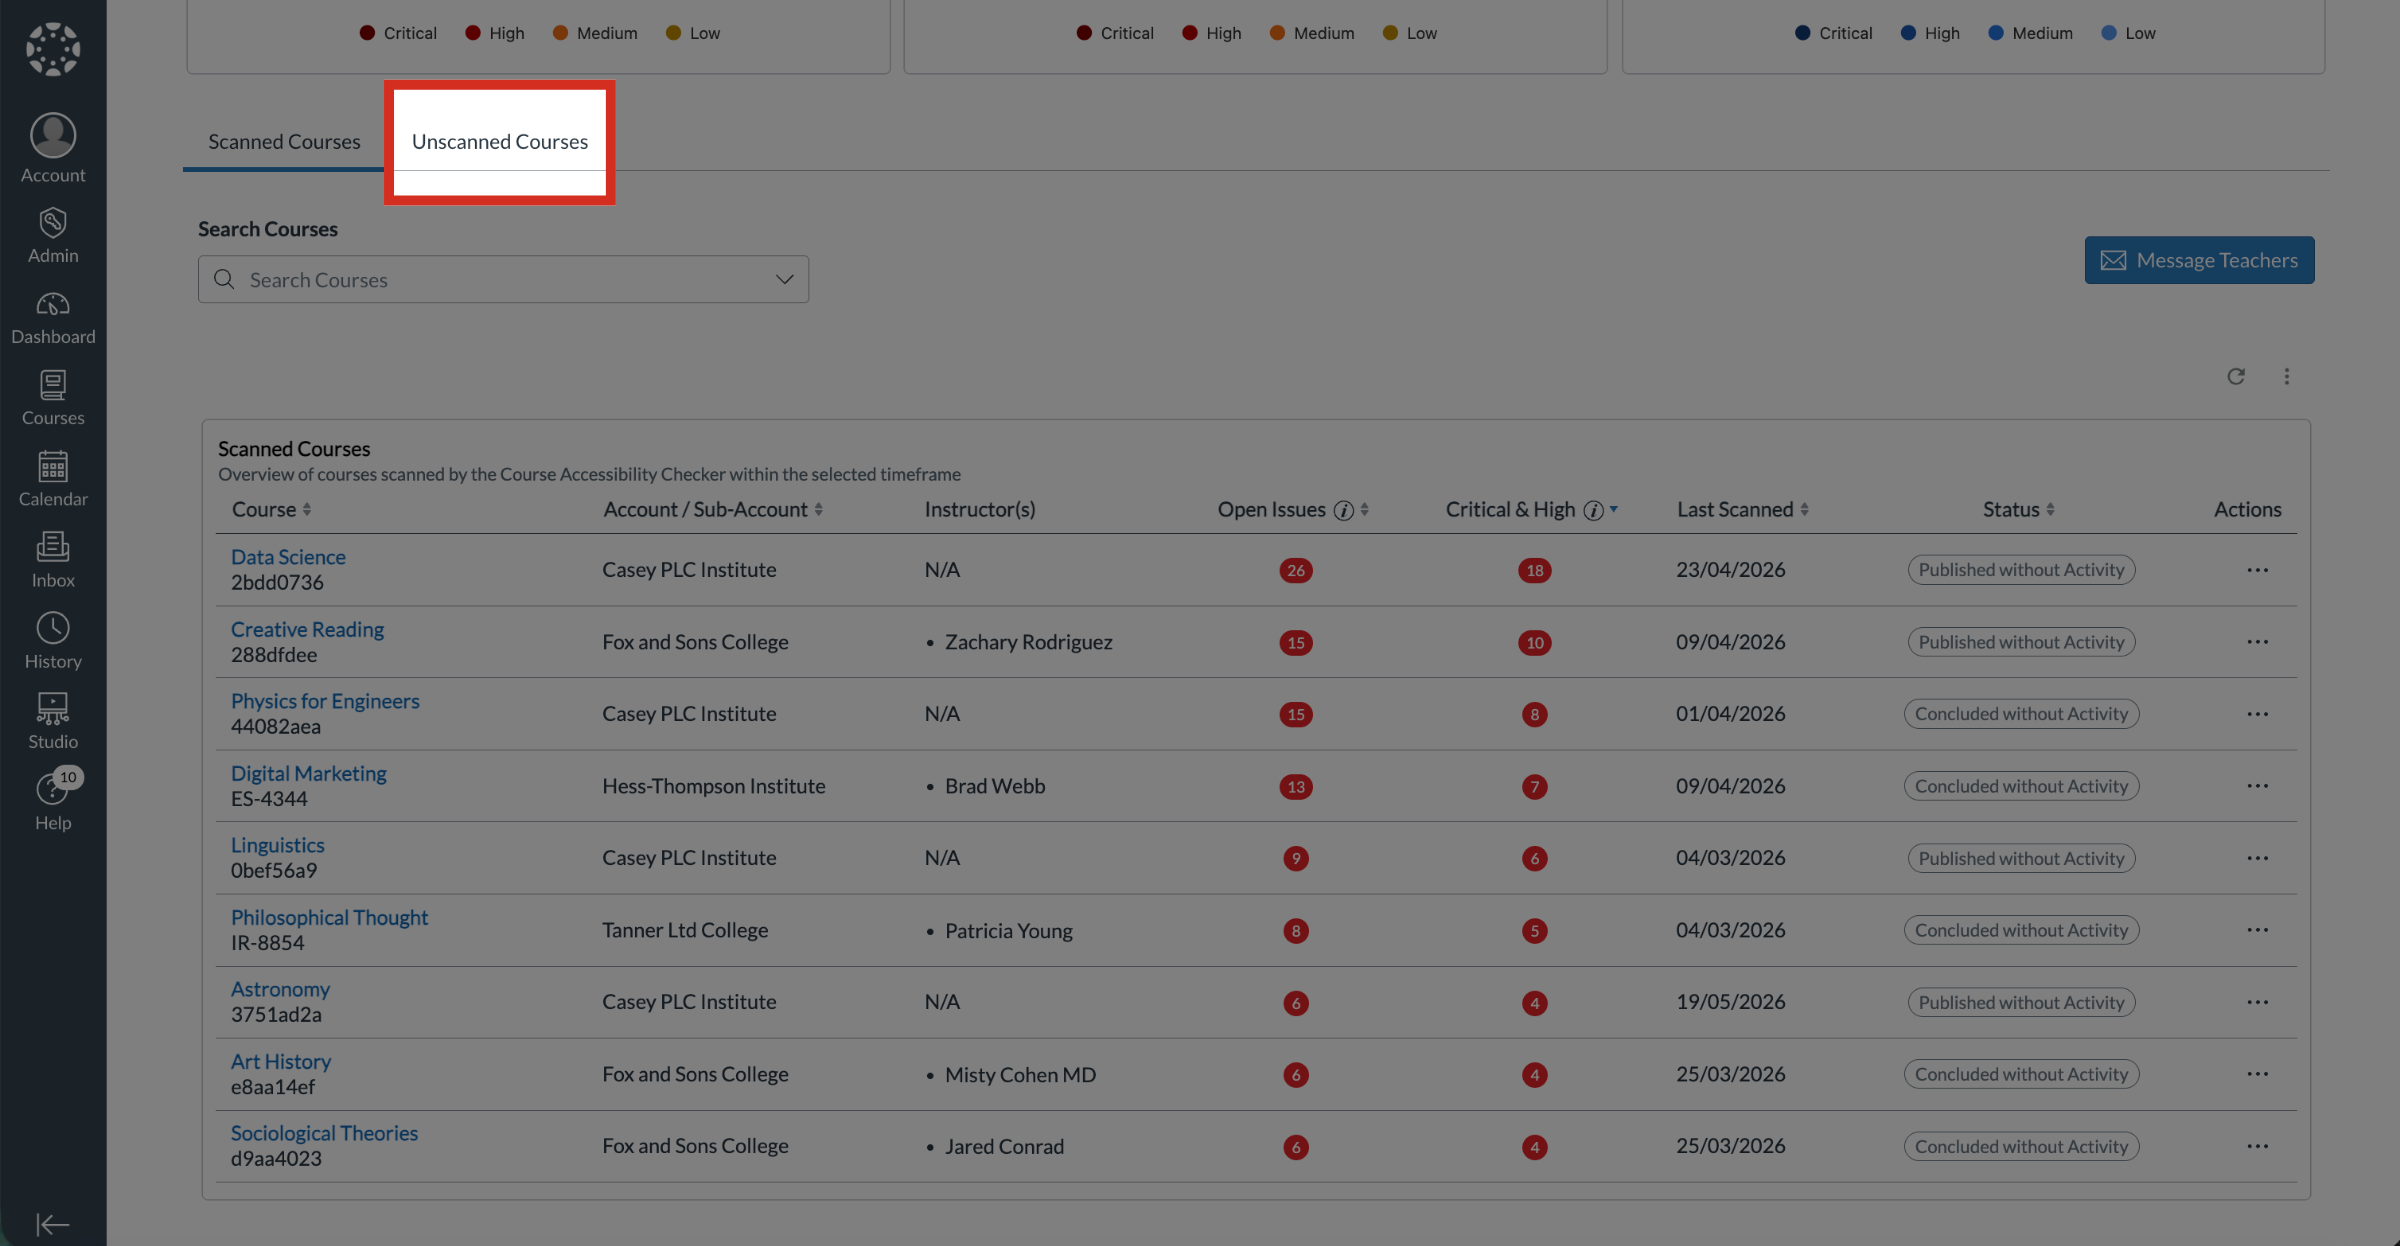2400x1246 pixels.
Task: Click the Message Teachers button
Action: coord(2199,260)
